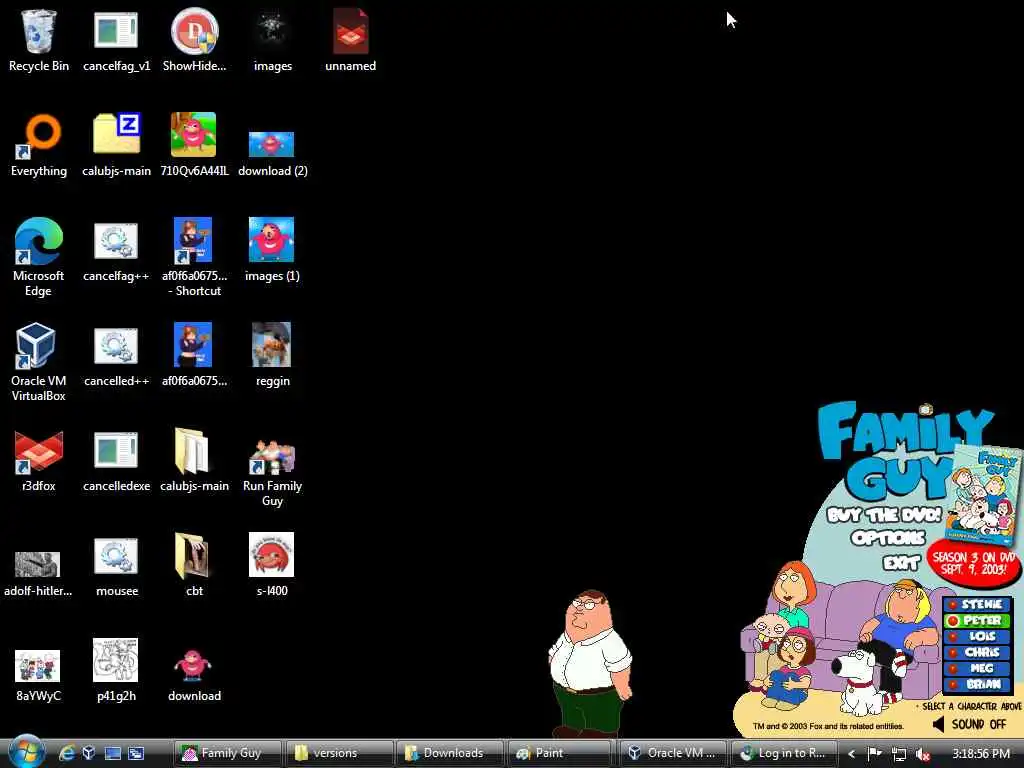Select the unnamed r3dfox-style file icon

coord(351,40)
